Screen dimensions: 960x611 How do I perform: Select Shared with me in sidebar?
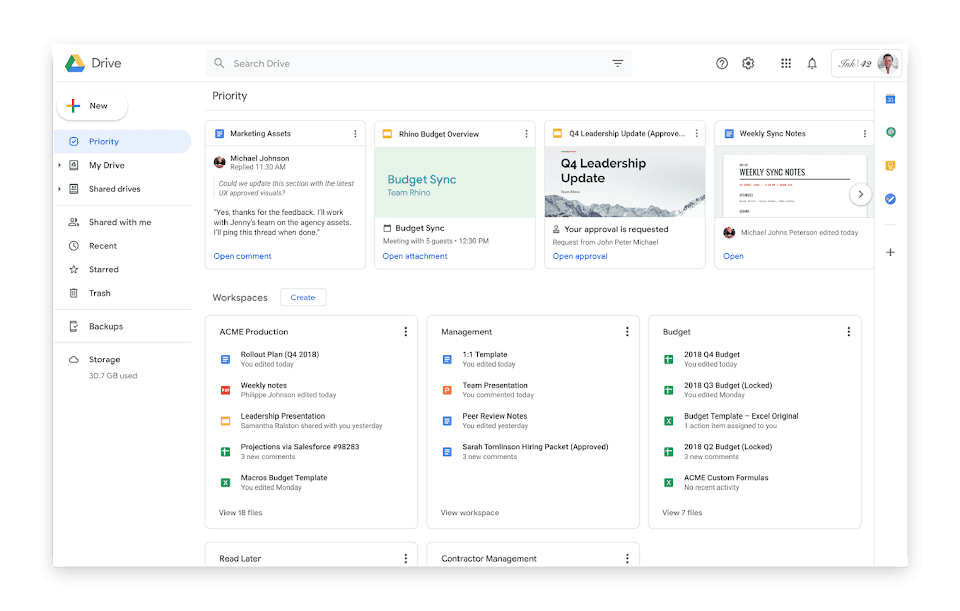(x=119, y=222)
